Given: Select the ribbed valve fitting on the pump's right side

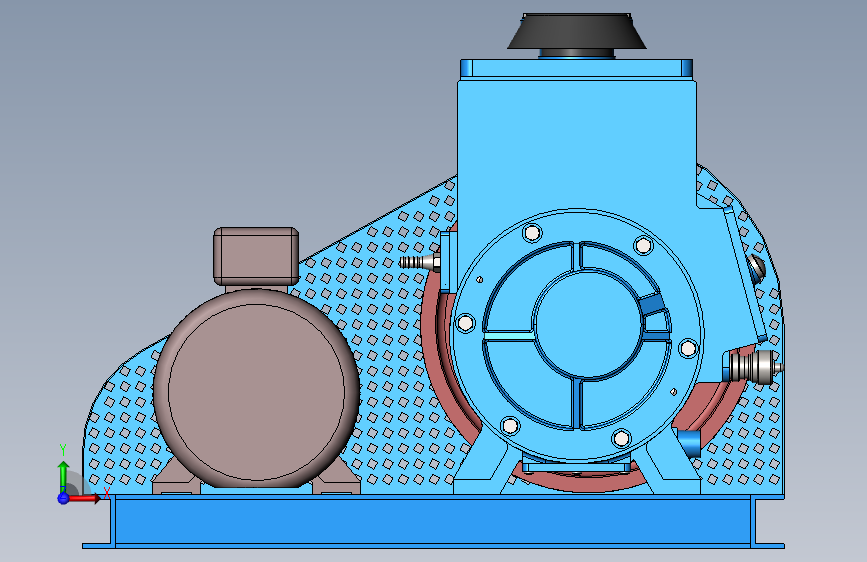Looking at the screenshot, I should (756, 367).
